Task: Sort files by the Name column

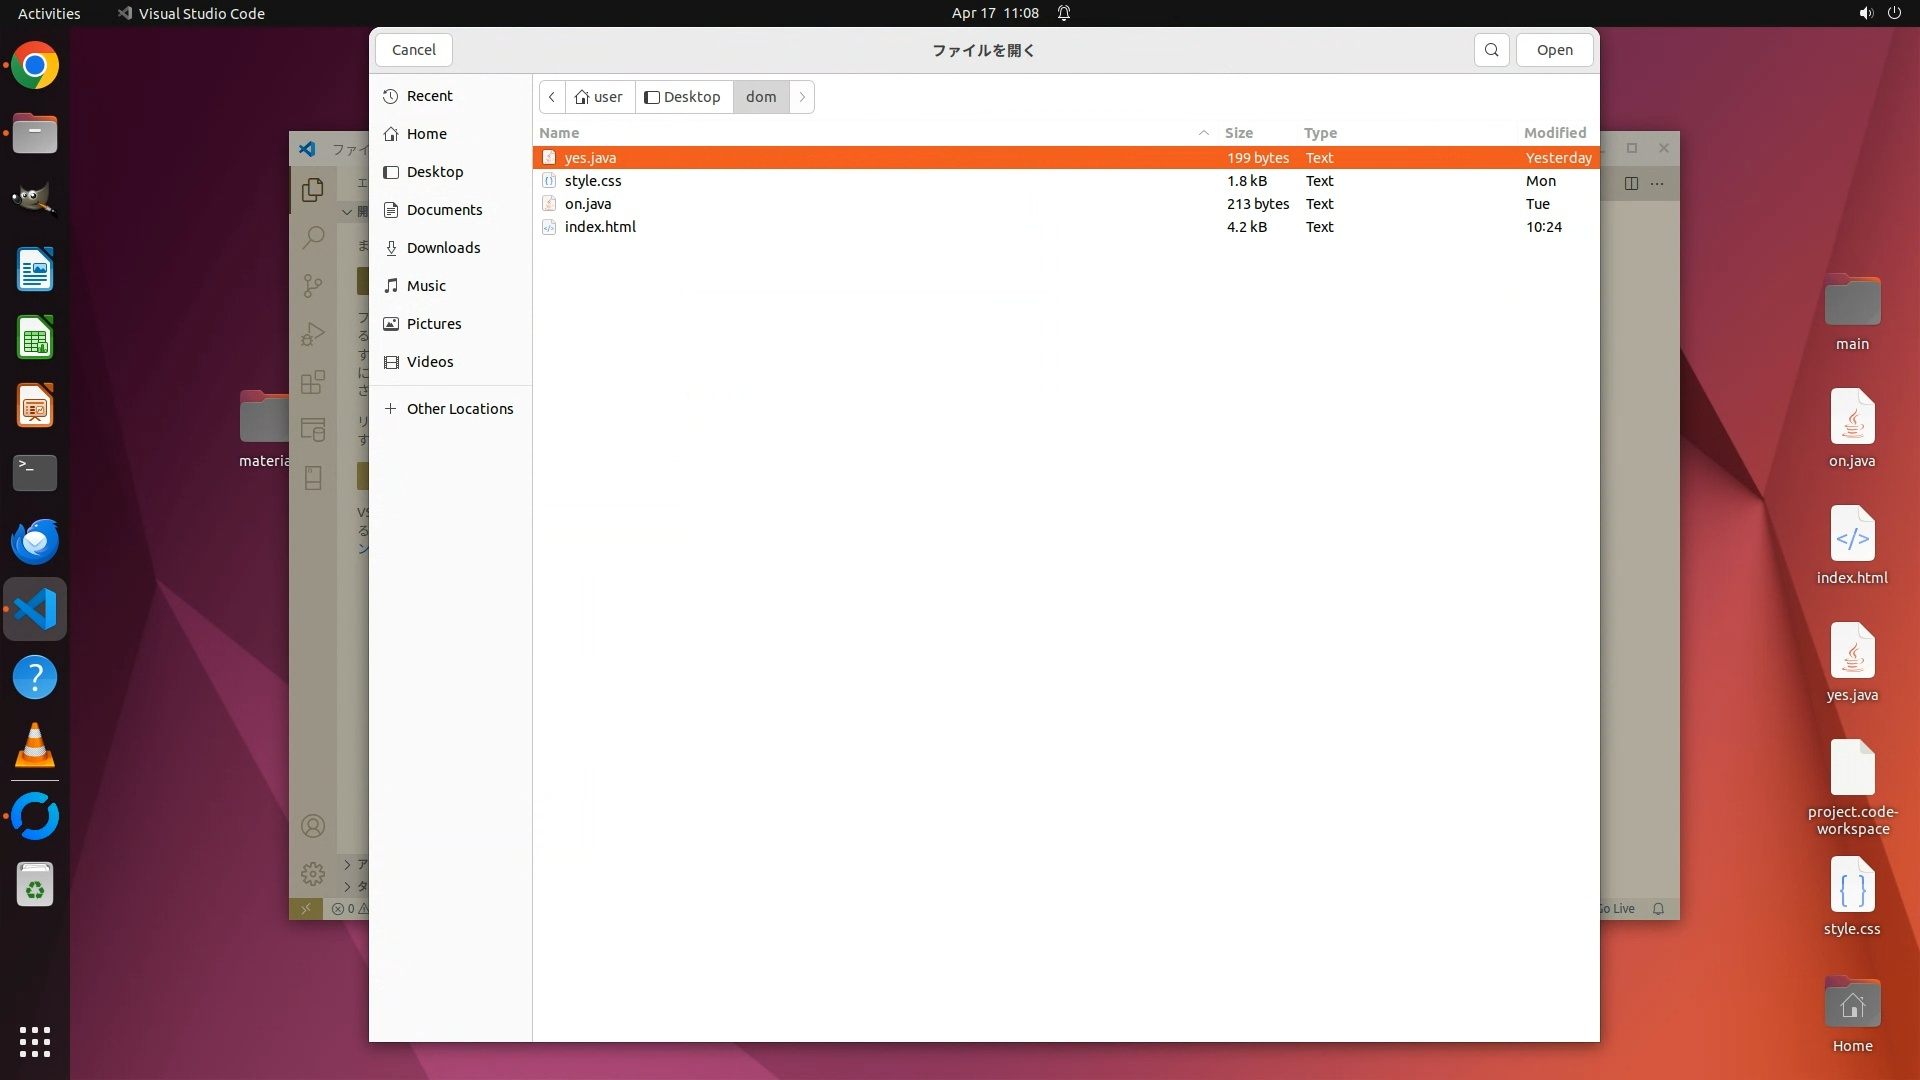Action: (559, 133)
